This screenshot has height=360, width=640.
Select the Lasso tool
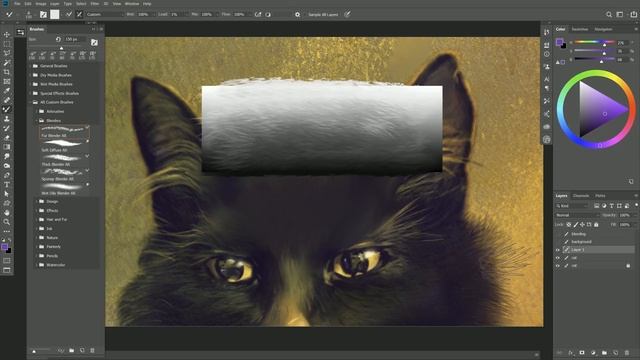click(7, 53)
